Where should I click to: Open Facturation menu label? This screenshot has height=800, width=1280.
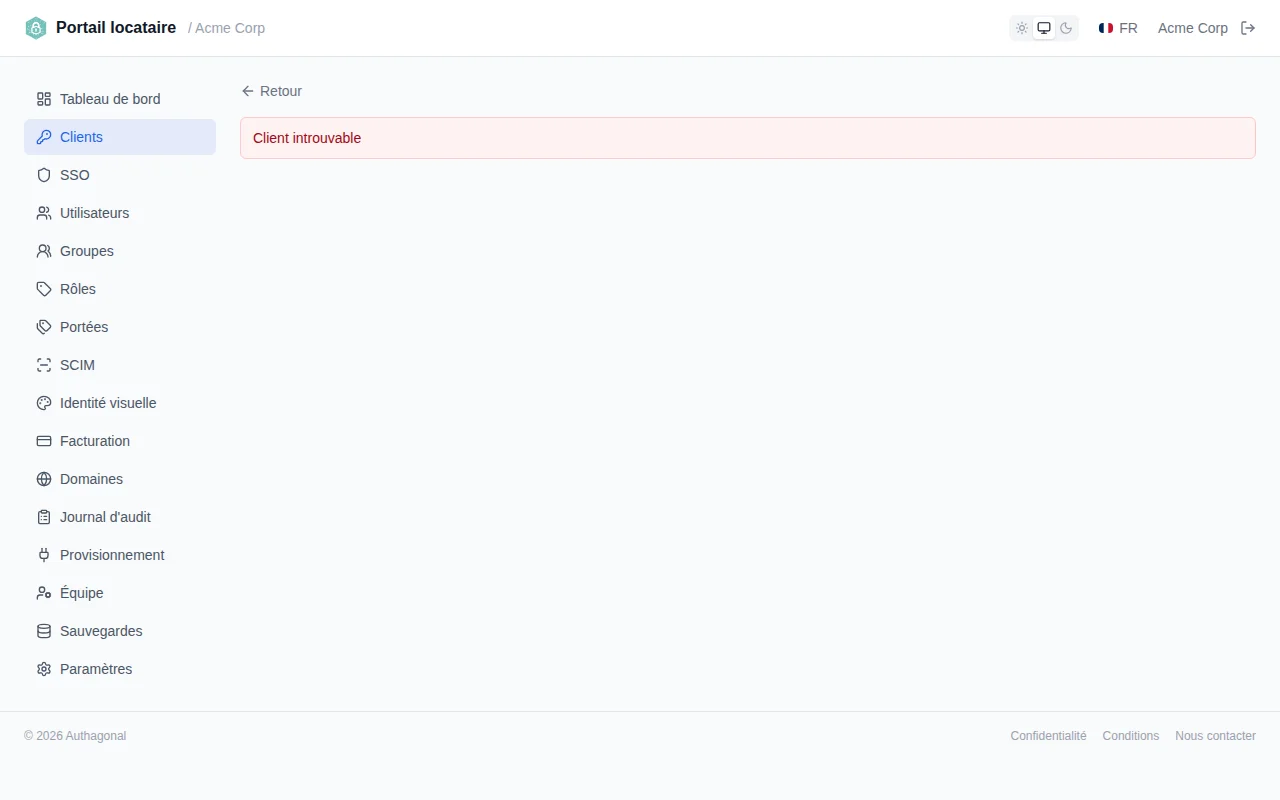95,441
